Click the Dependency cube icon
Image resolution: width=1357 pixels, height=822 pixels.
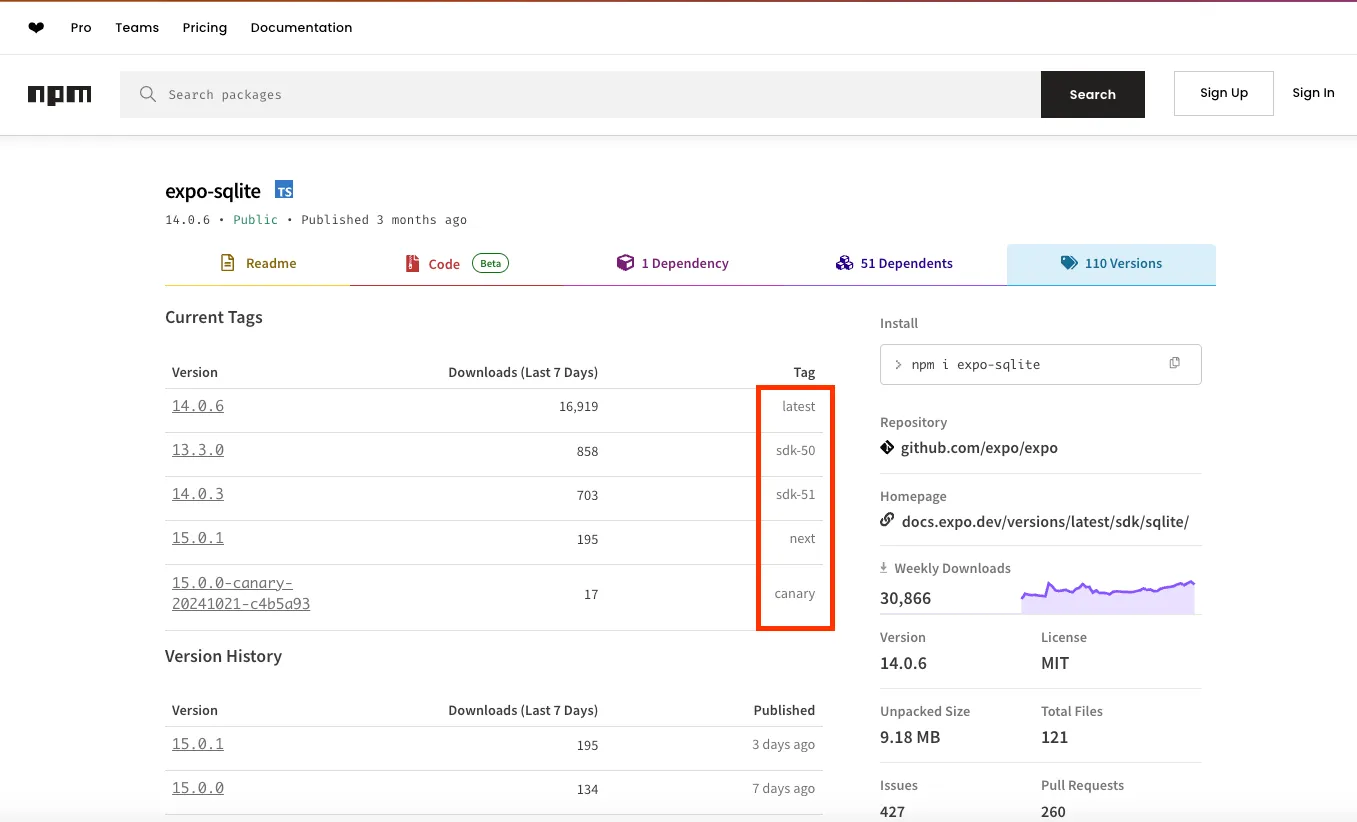point(625,263)
